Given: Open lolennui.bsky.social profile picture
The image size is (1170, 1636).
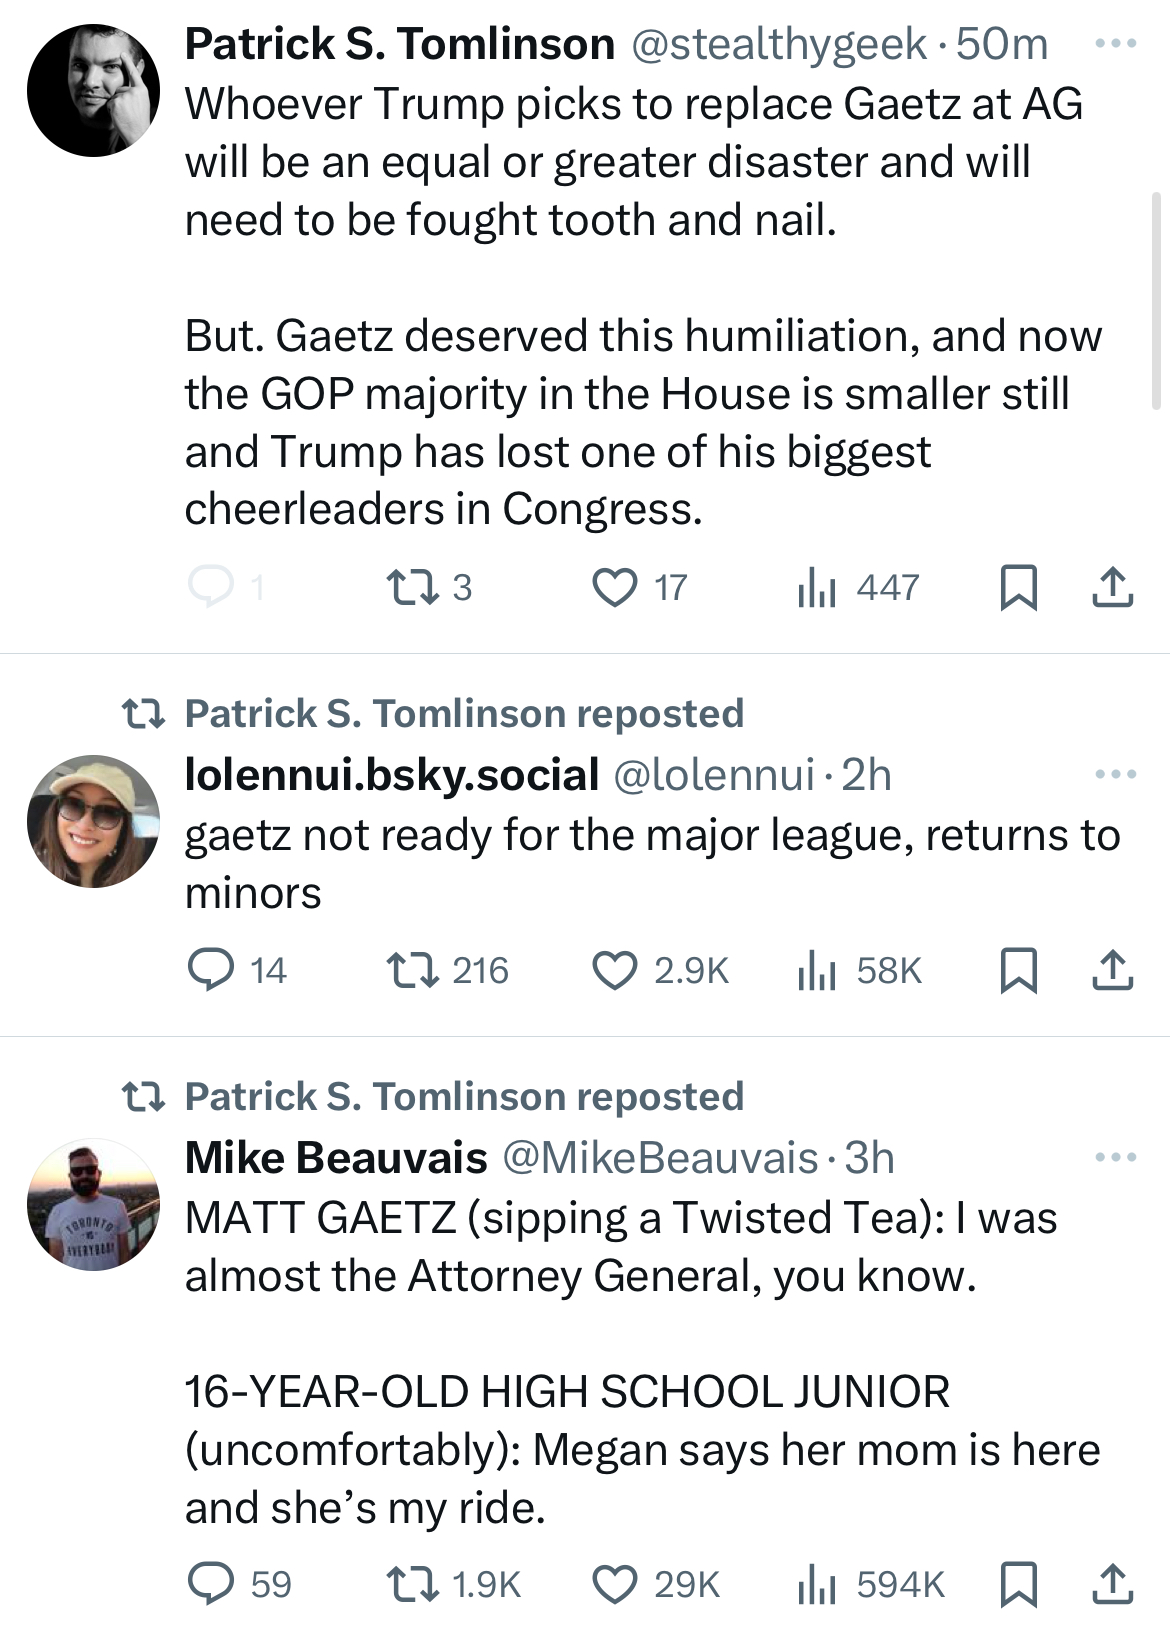Looking at the screenshot, I should pyautogui.click(x=93, y=821).
